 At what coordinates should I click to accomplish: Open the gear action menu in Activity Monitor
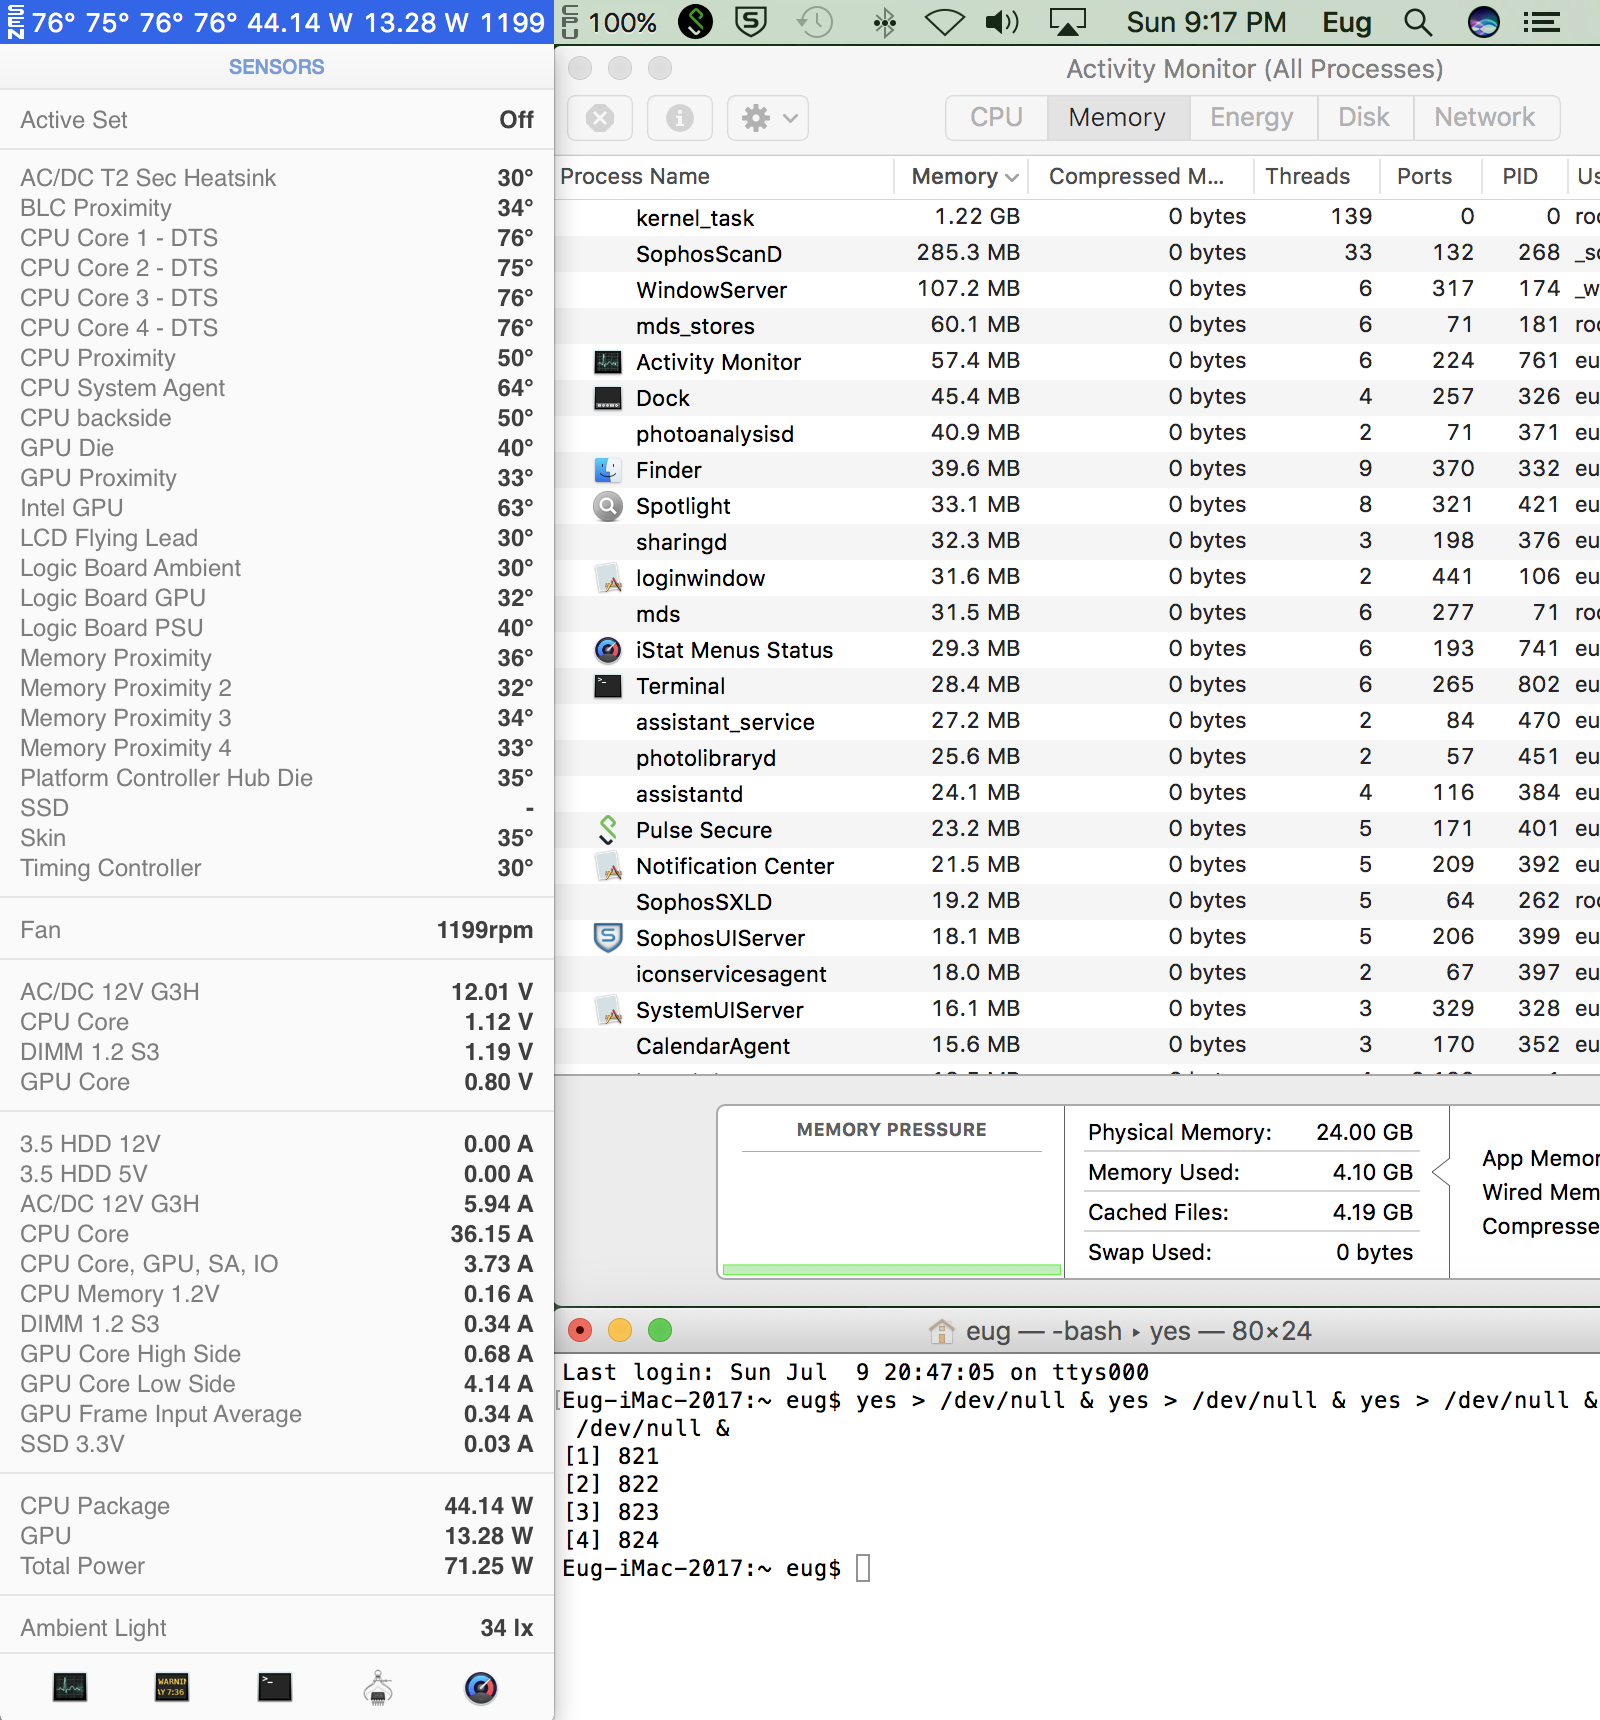point(768,119)
